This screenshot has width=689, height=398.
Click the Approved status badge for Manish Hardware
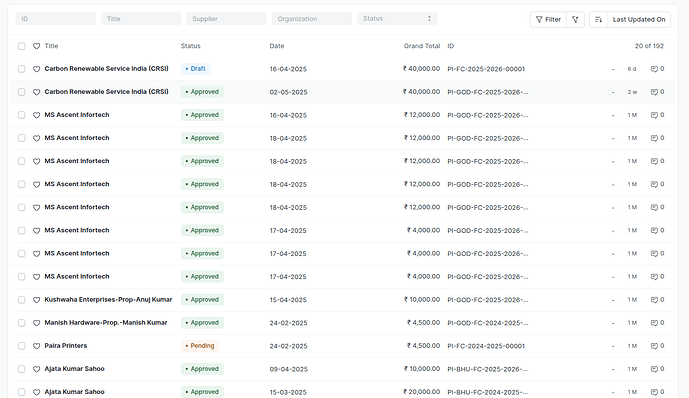point(202,323)
